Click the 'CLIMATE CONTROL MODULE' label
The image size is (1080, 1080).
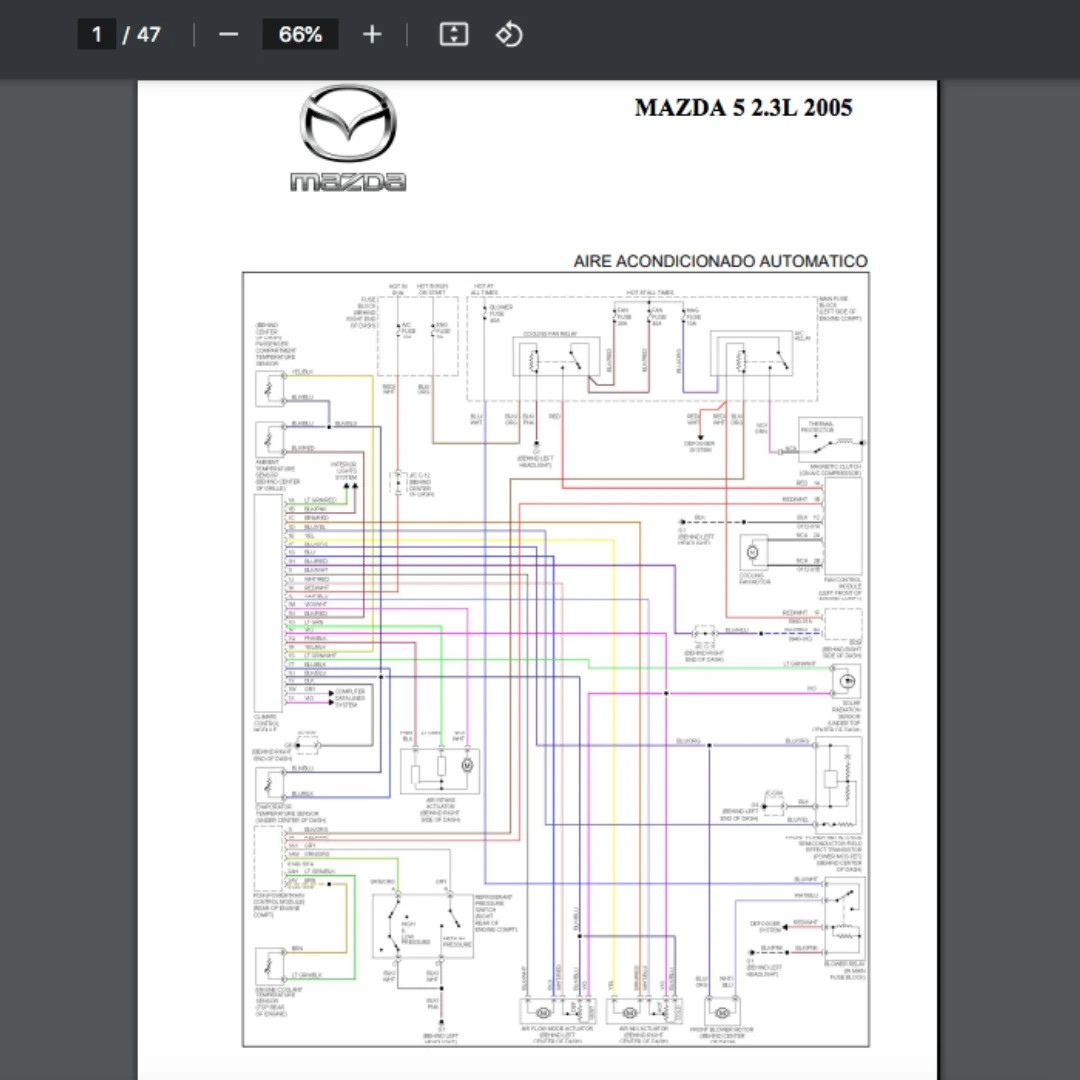(267, 723)
